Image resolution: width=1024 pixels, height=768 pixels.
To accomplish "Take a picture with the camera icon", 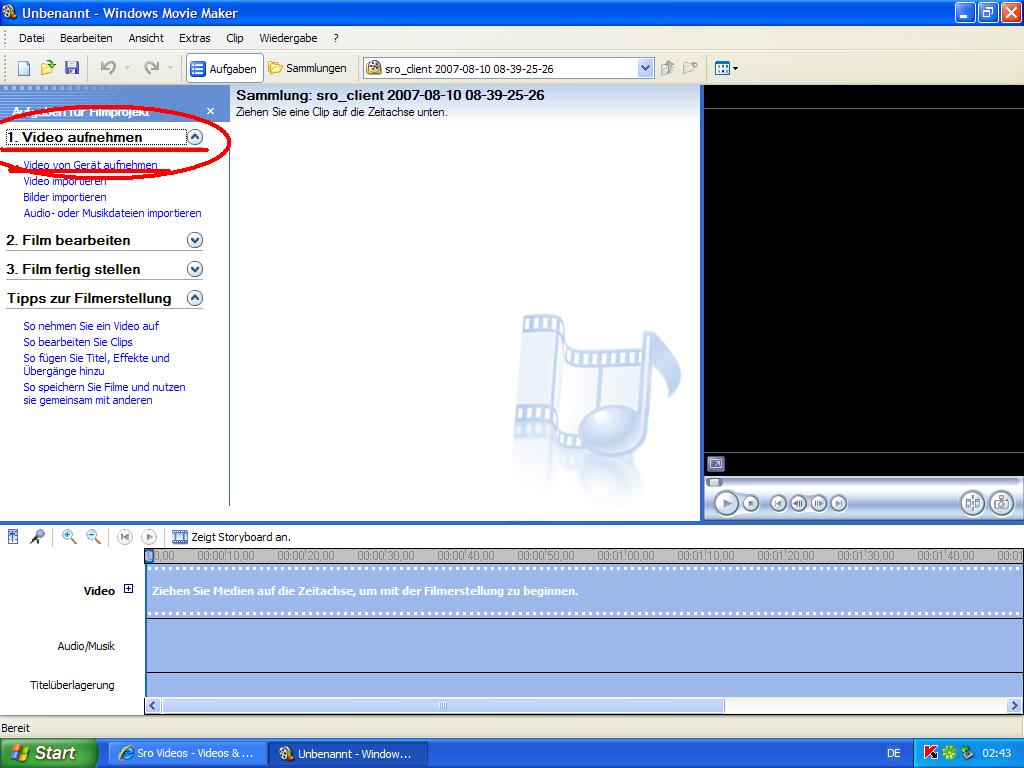I will (x=1001, y=503).
